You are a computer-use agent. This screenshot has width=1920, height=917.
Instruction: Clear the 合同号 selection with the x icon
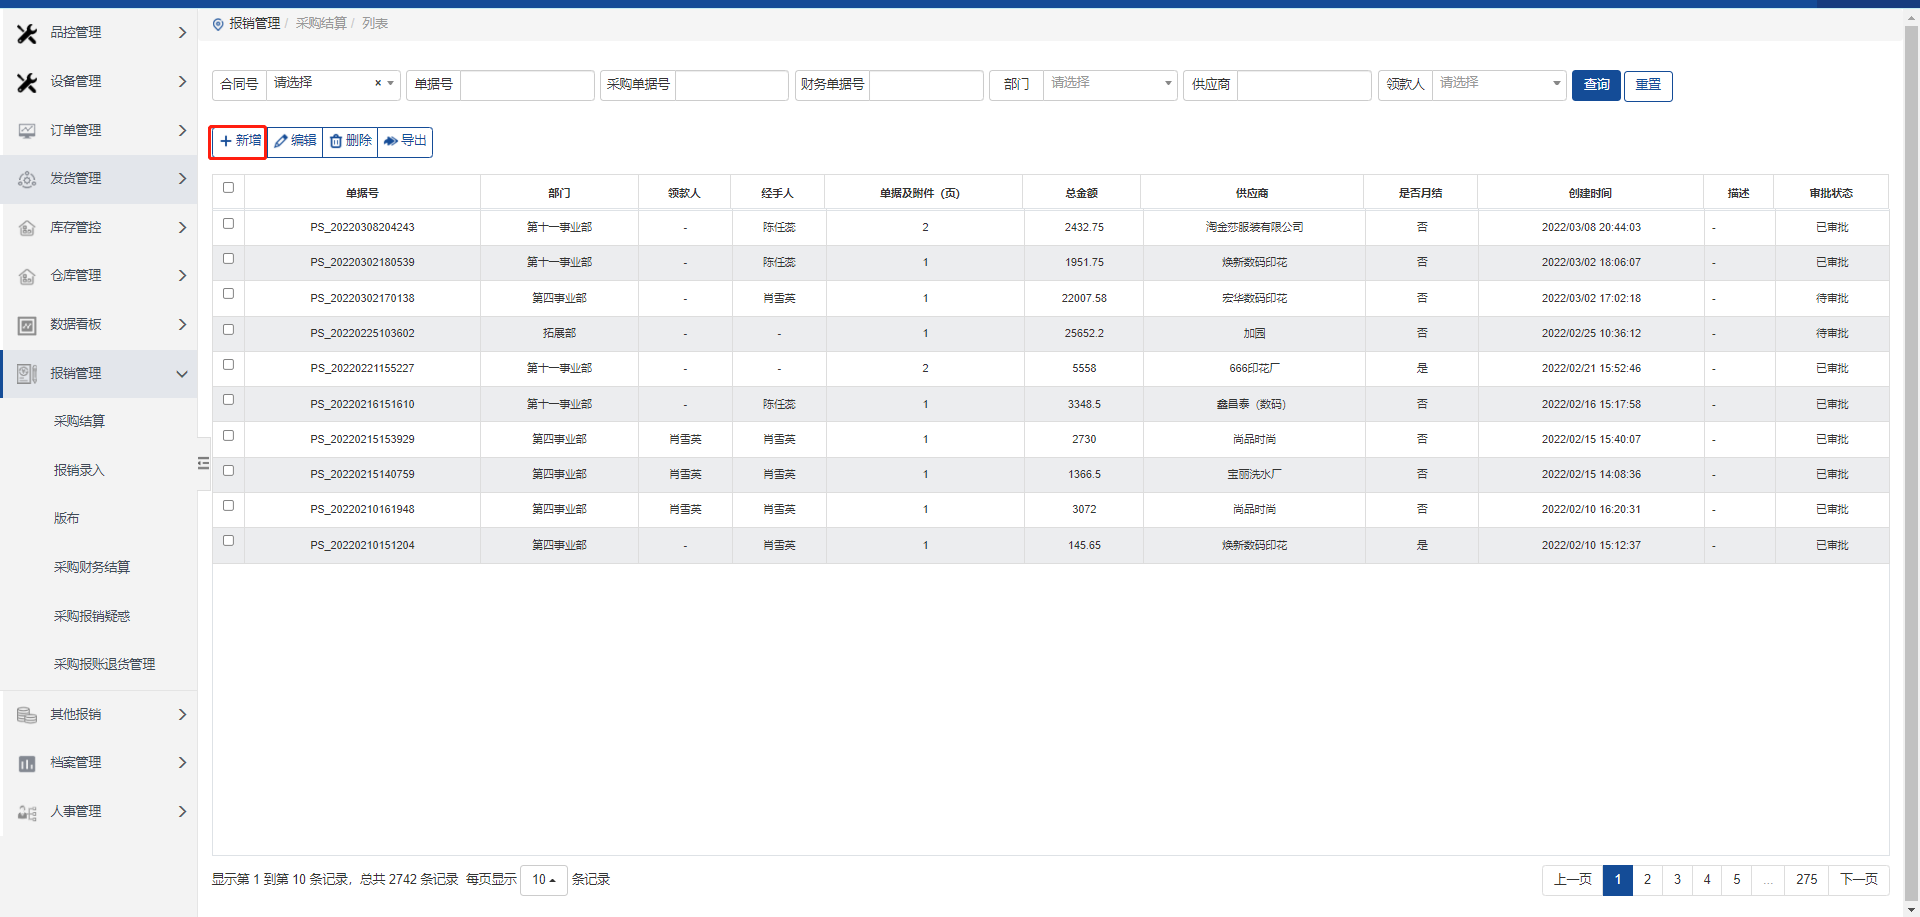click(x=378, y=84)
